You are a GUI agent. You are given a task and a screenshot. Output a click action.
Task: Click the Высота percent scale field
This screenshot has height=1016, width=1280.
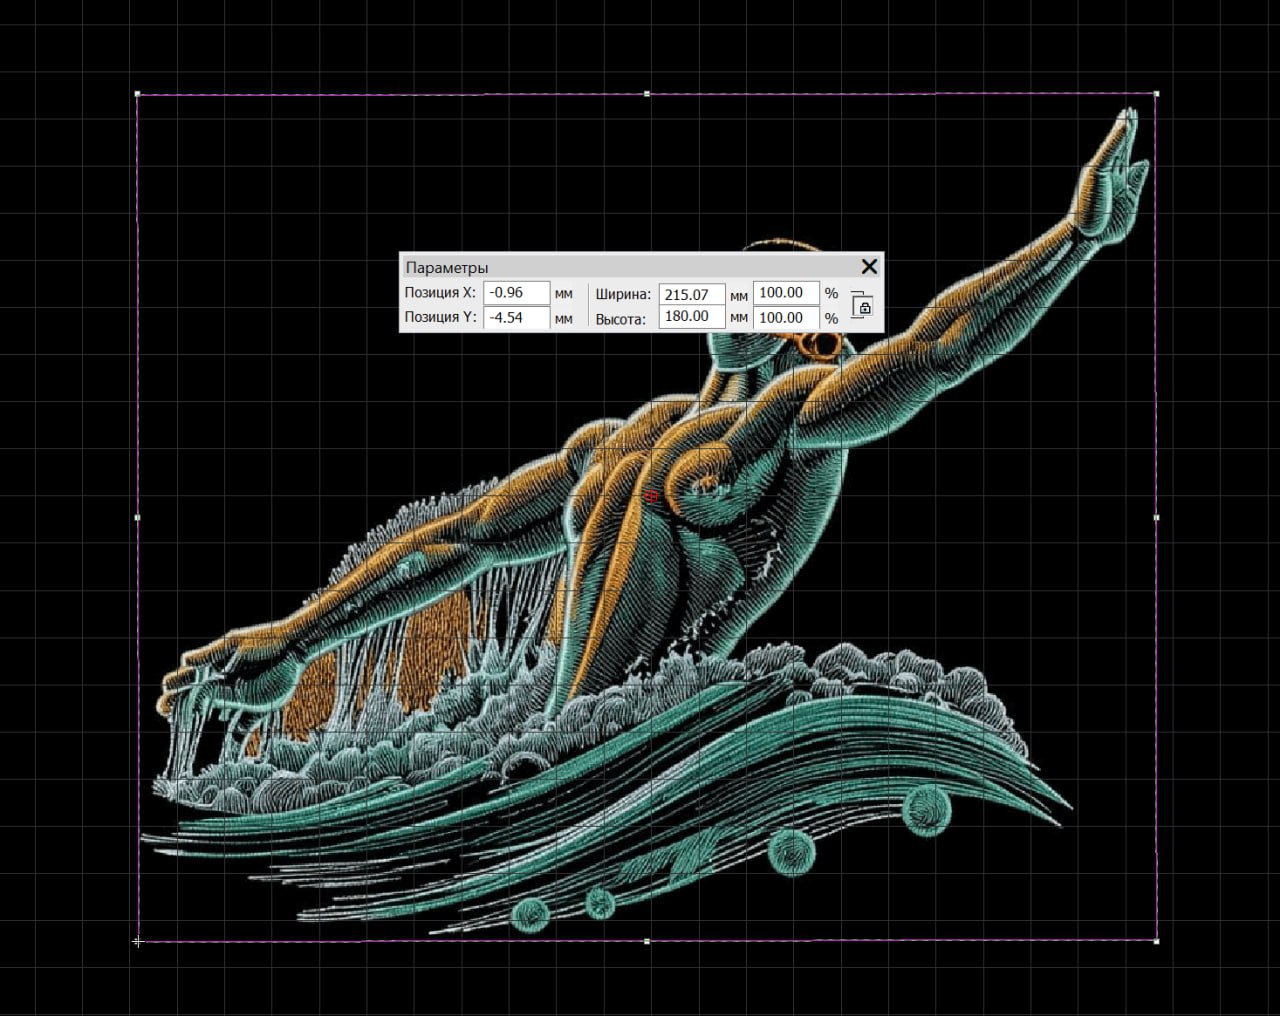[x=785, y=318]
